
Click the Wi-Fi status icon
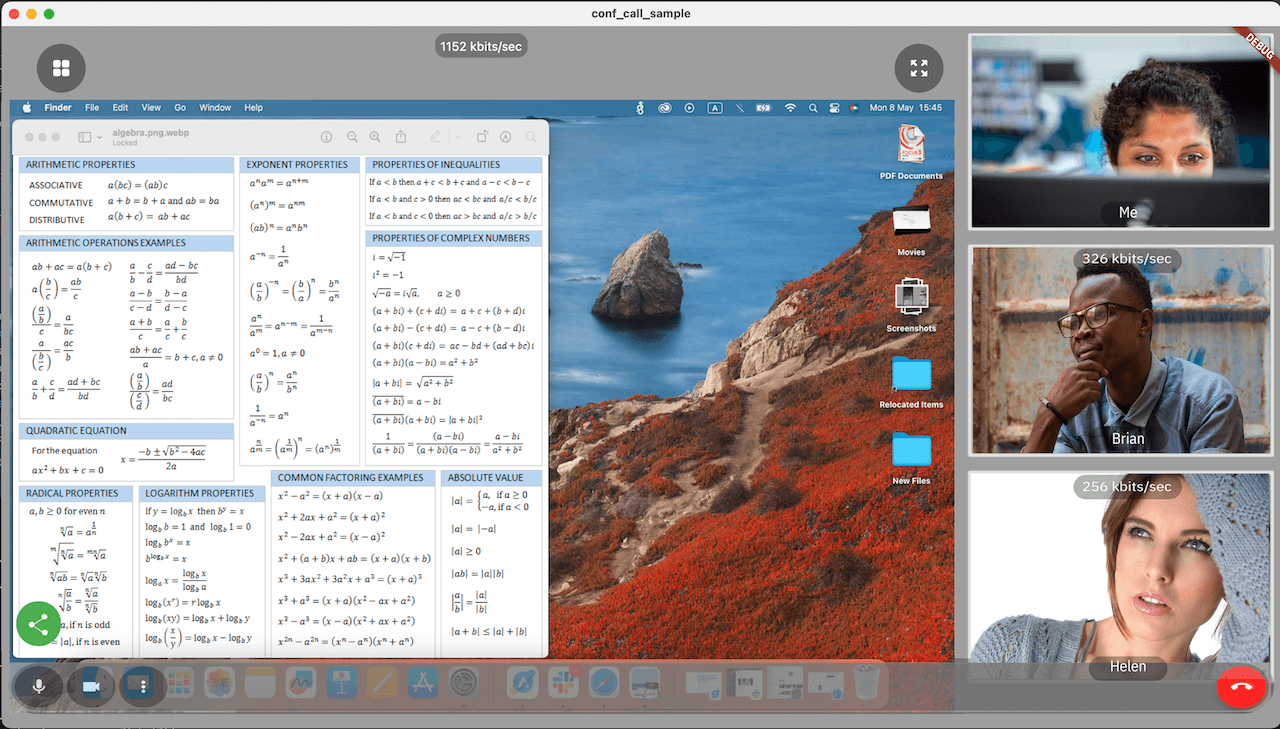(x=790, y=108)
